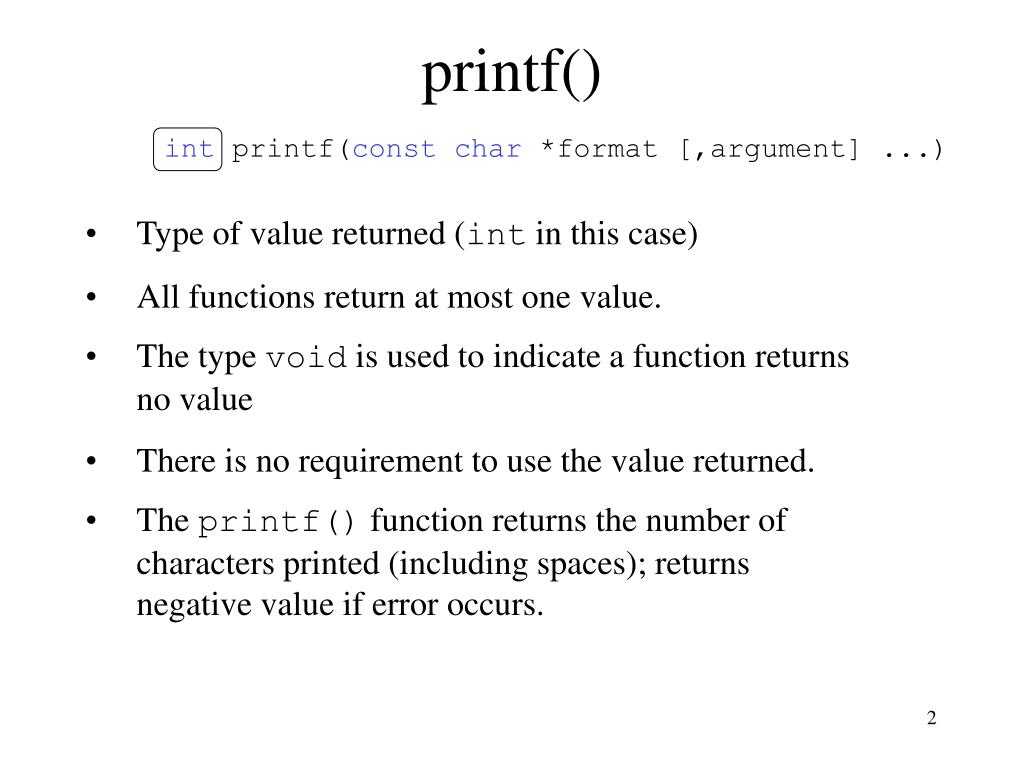Click the monospace int in first bullet

pos(496,235)
